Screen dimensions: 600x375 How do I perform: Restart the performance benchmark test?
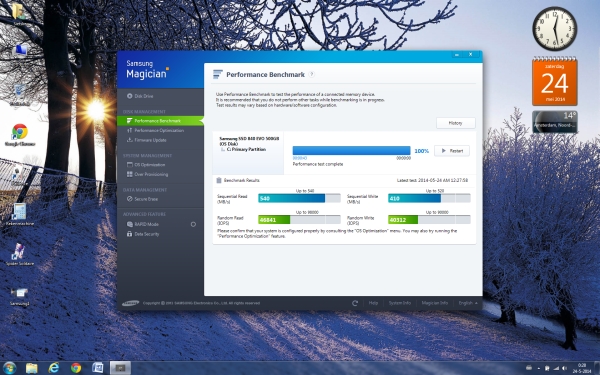point(452,151)
